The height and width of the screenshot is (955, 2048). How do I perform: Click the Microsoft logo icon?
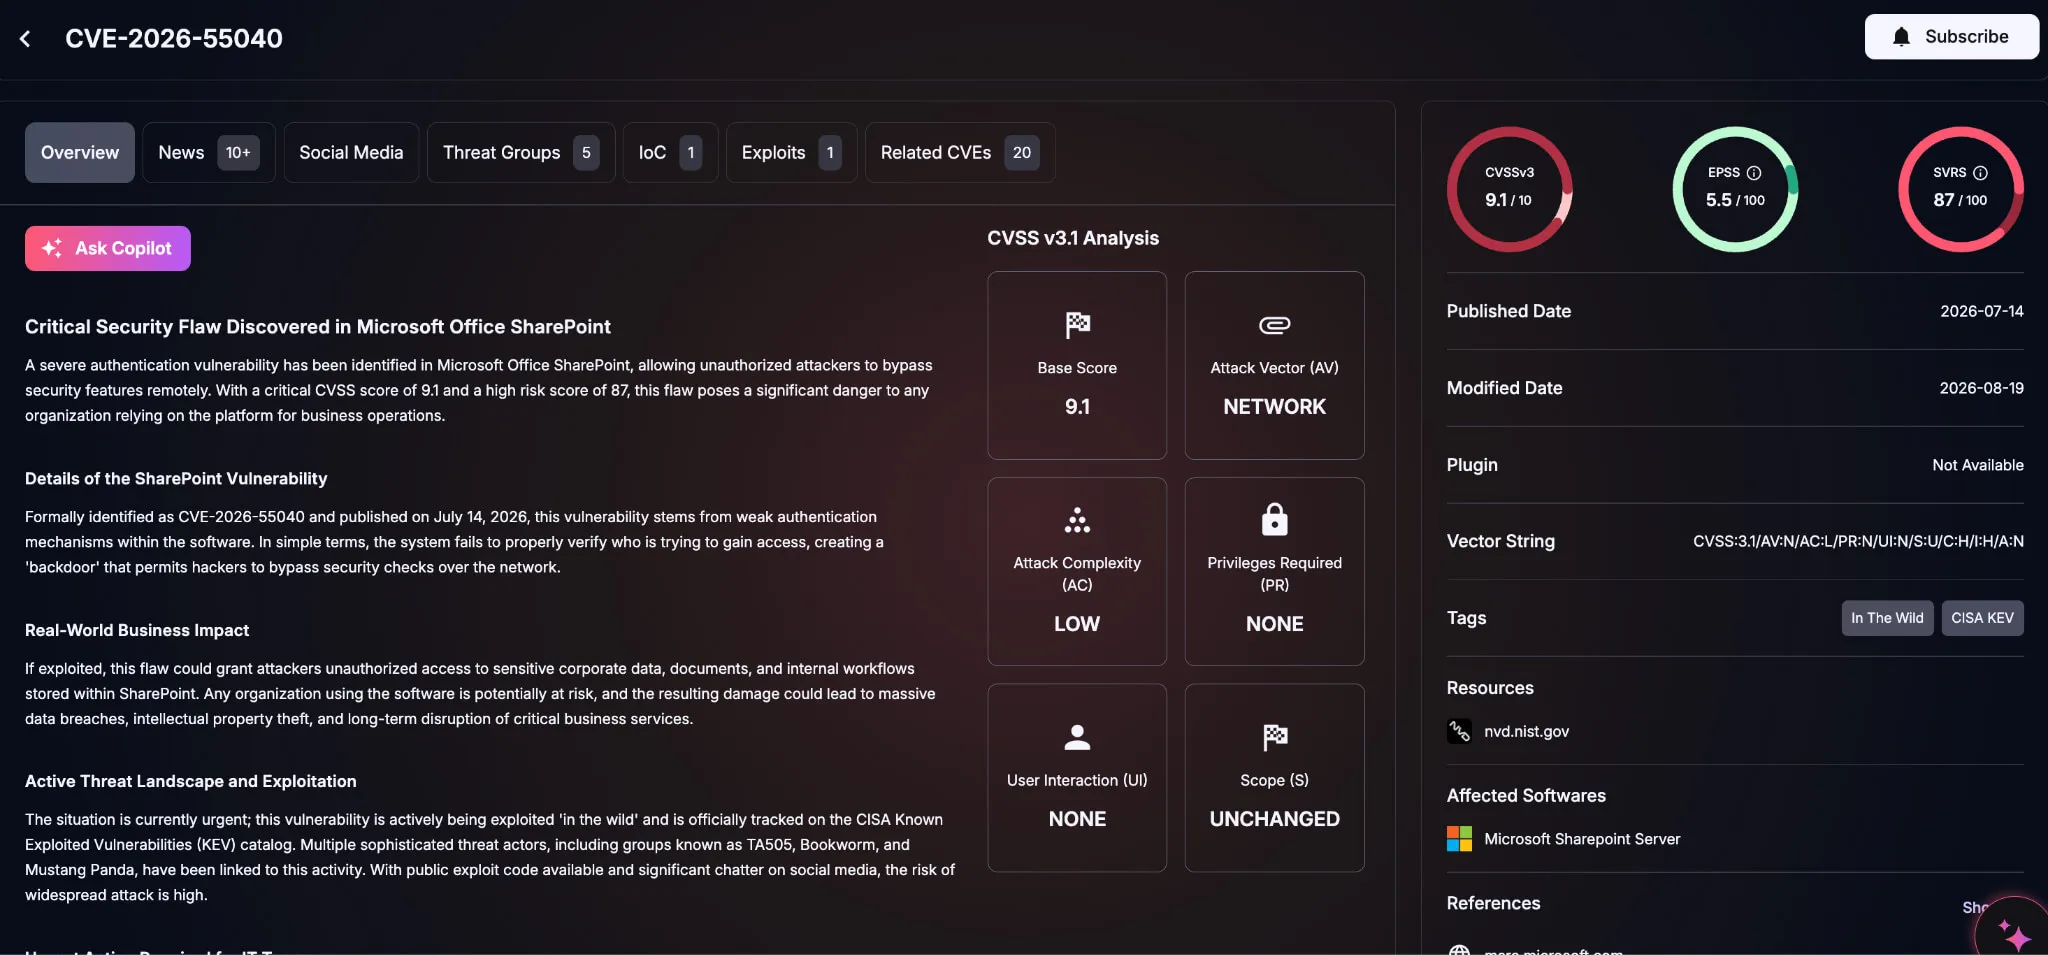tap(1459, 839)
